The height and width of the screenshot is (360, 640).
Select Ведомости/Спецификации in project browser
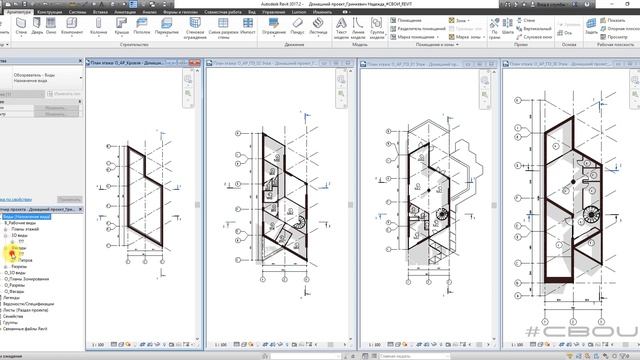tap(29, 304)
